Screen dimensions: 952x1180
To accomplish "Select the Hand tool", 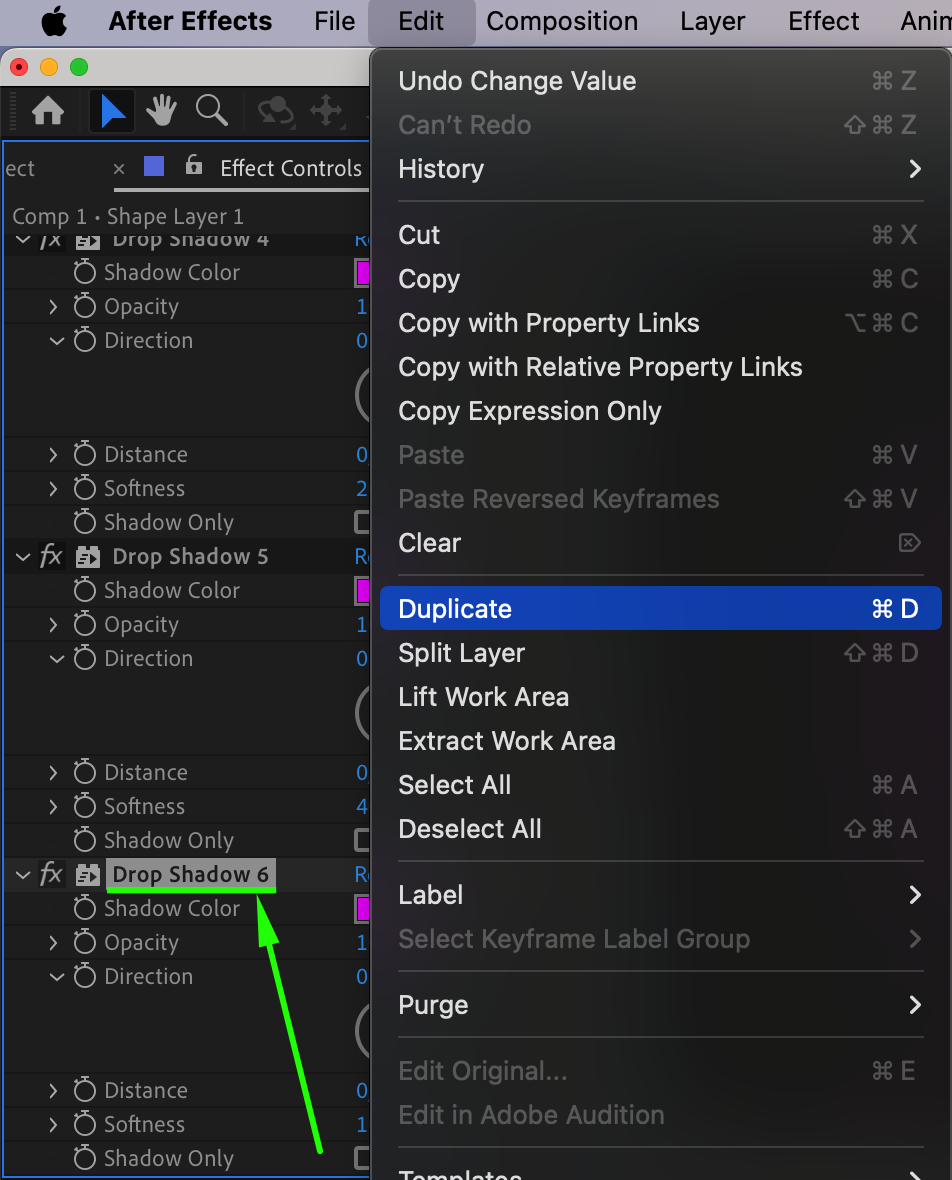I will [161, 111].
